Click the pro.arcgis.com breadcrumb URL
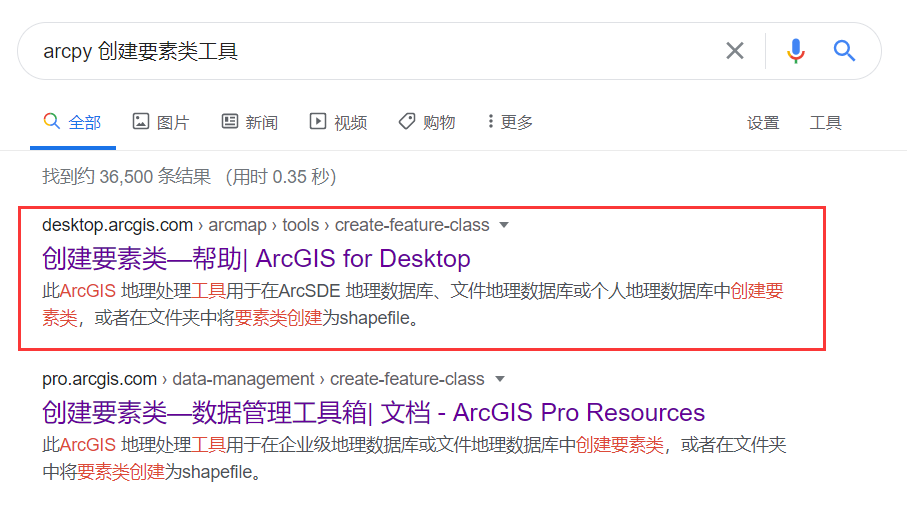This screenshot has width=907, height=515. click(x=263, y=379)
